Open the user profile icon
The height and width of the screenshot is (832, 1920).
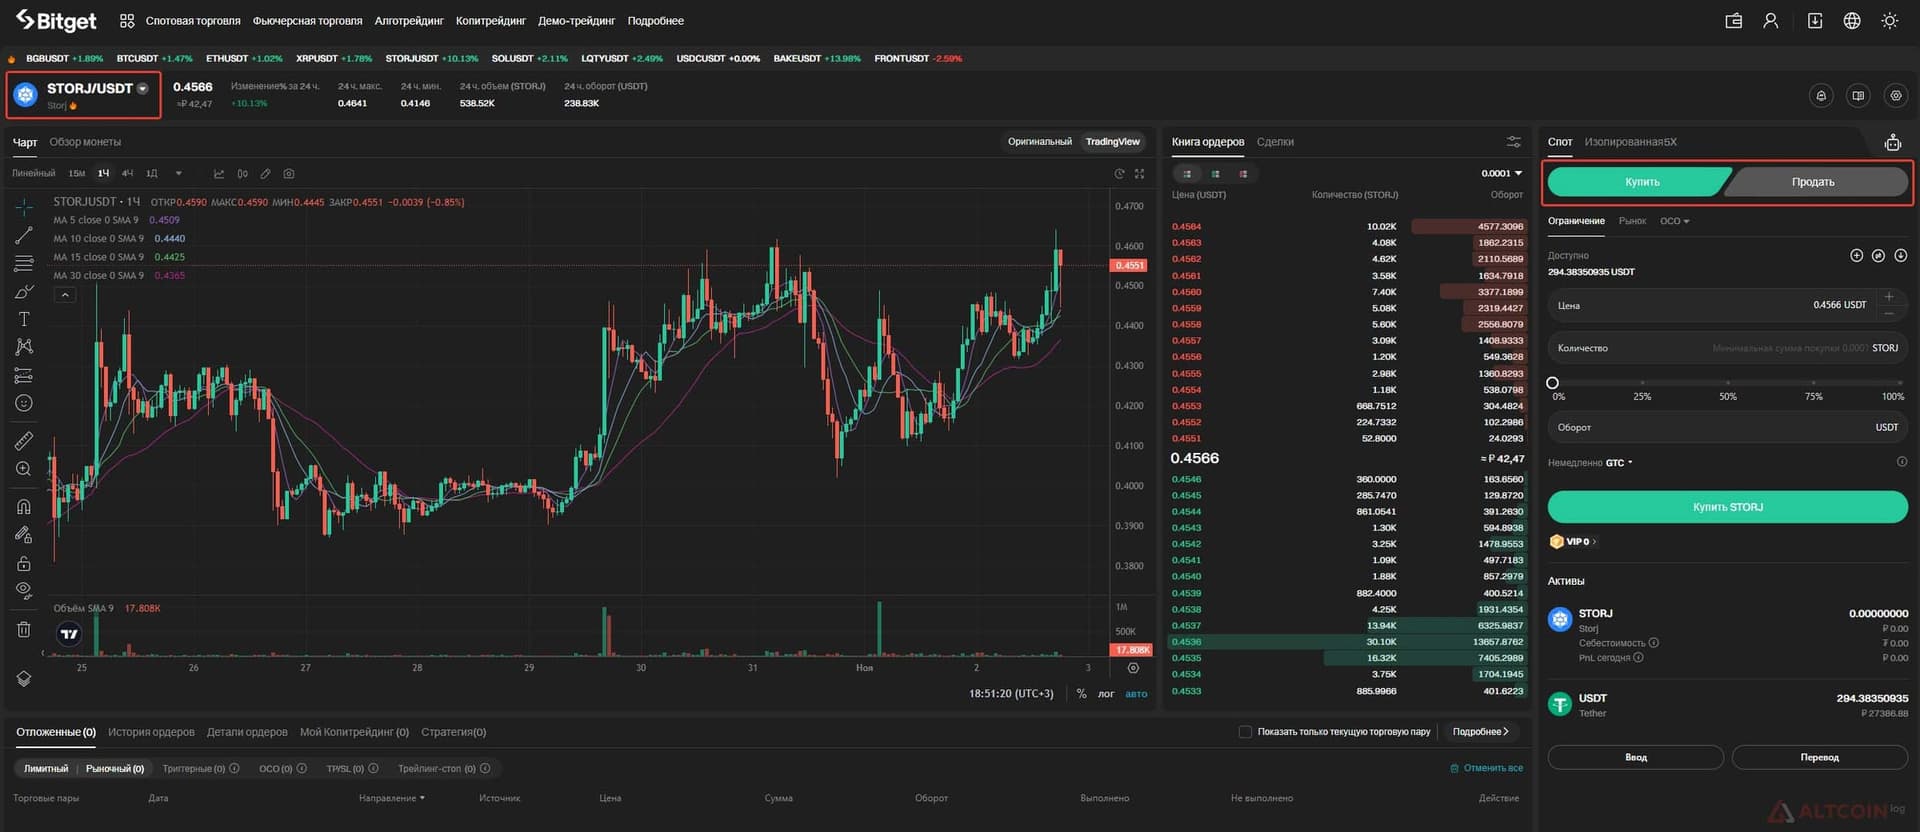[1770, 21]
